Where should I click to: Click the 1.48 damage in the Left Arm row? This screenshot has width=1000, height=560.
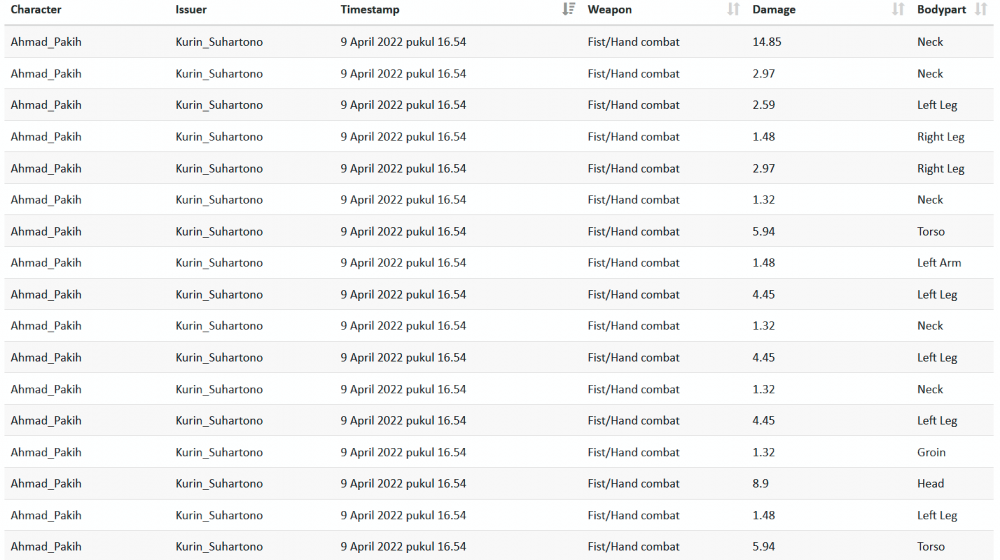pyautogui.click(x=763, y=263)
